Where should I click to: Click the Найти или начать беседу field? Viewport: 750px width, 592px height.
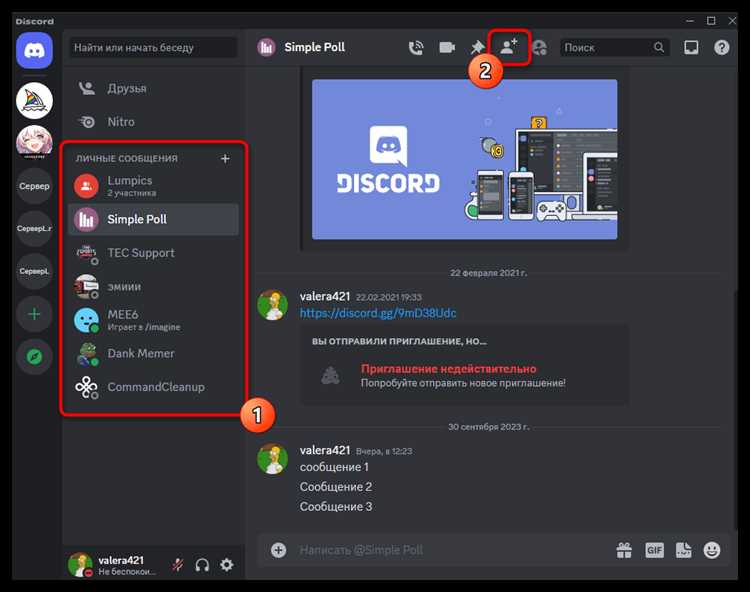tap(153, 48)
